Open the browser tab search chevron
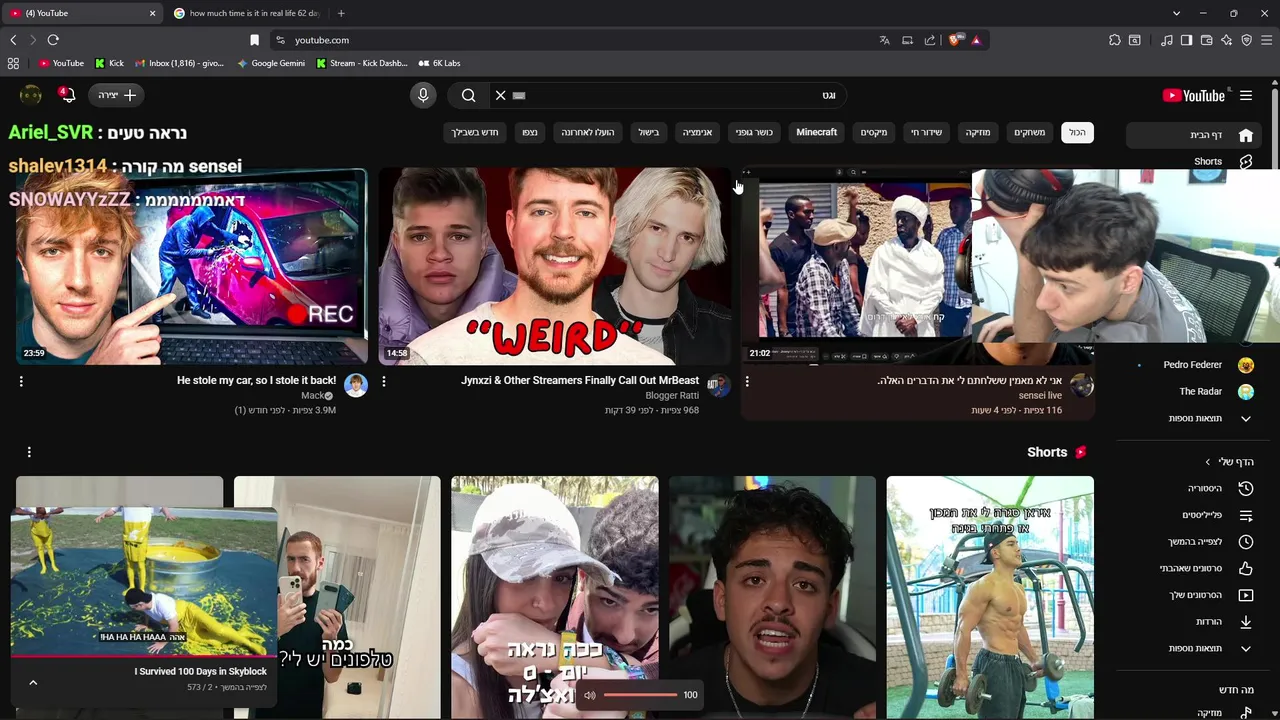Viewport: 1280px width, 720px height. coord(1176,13)
